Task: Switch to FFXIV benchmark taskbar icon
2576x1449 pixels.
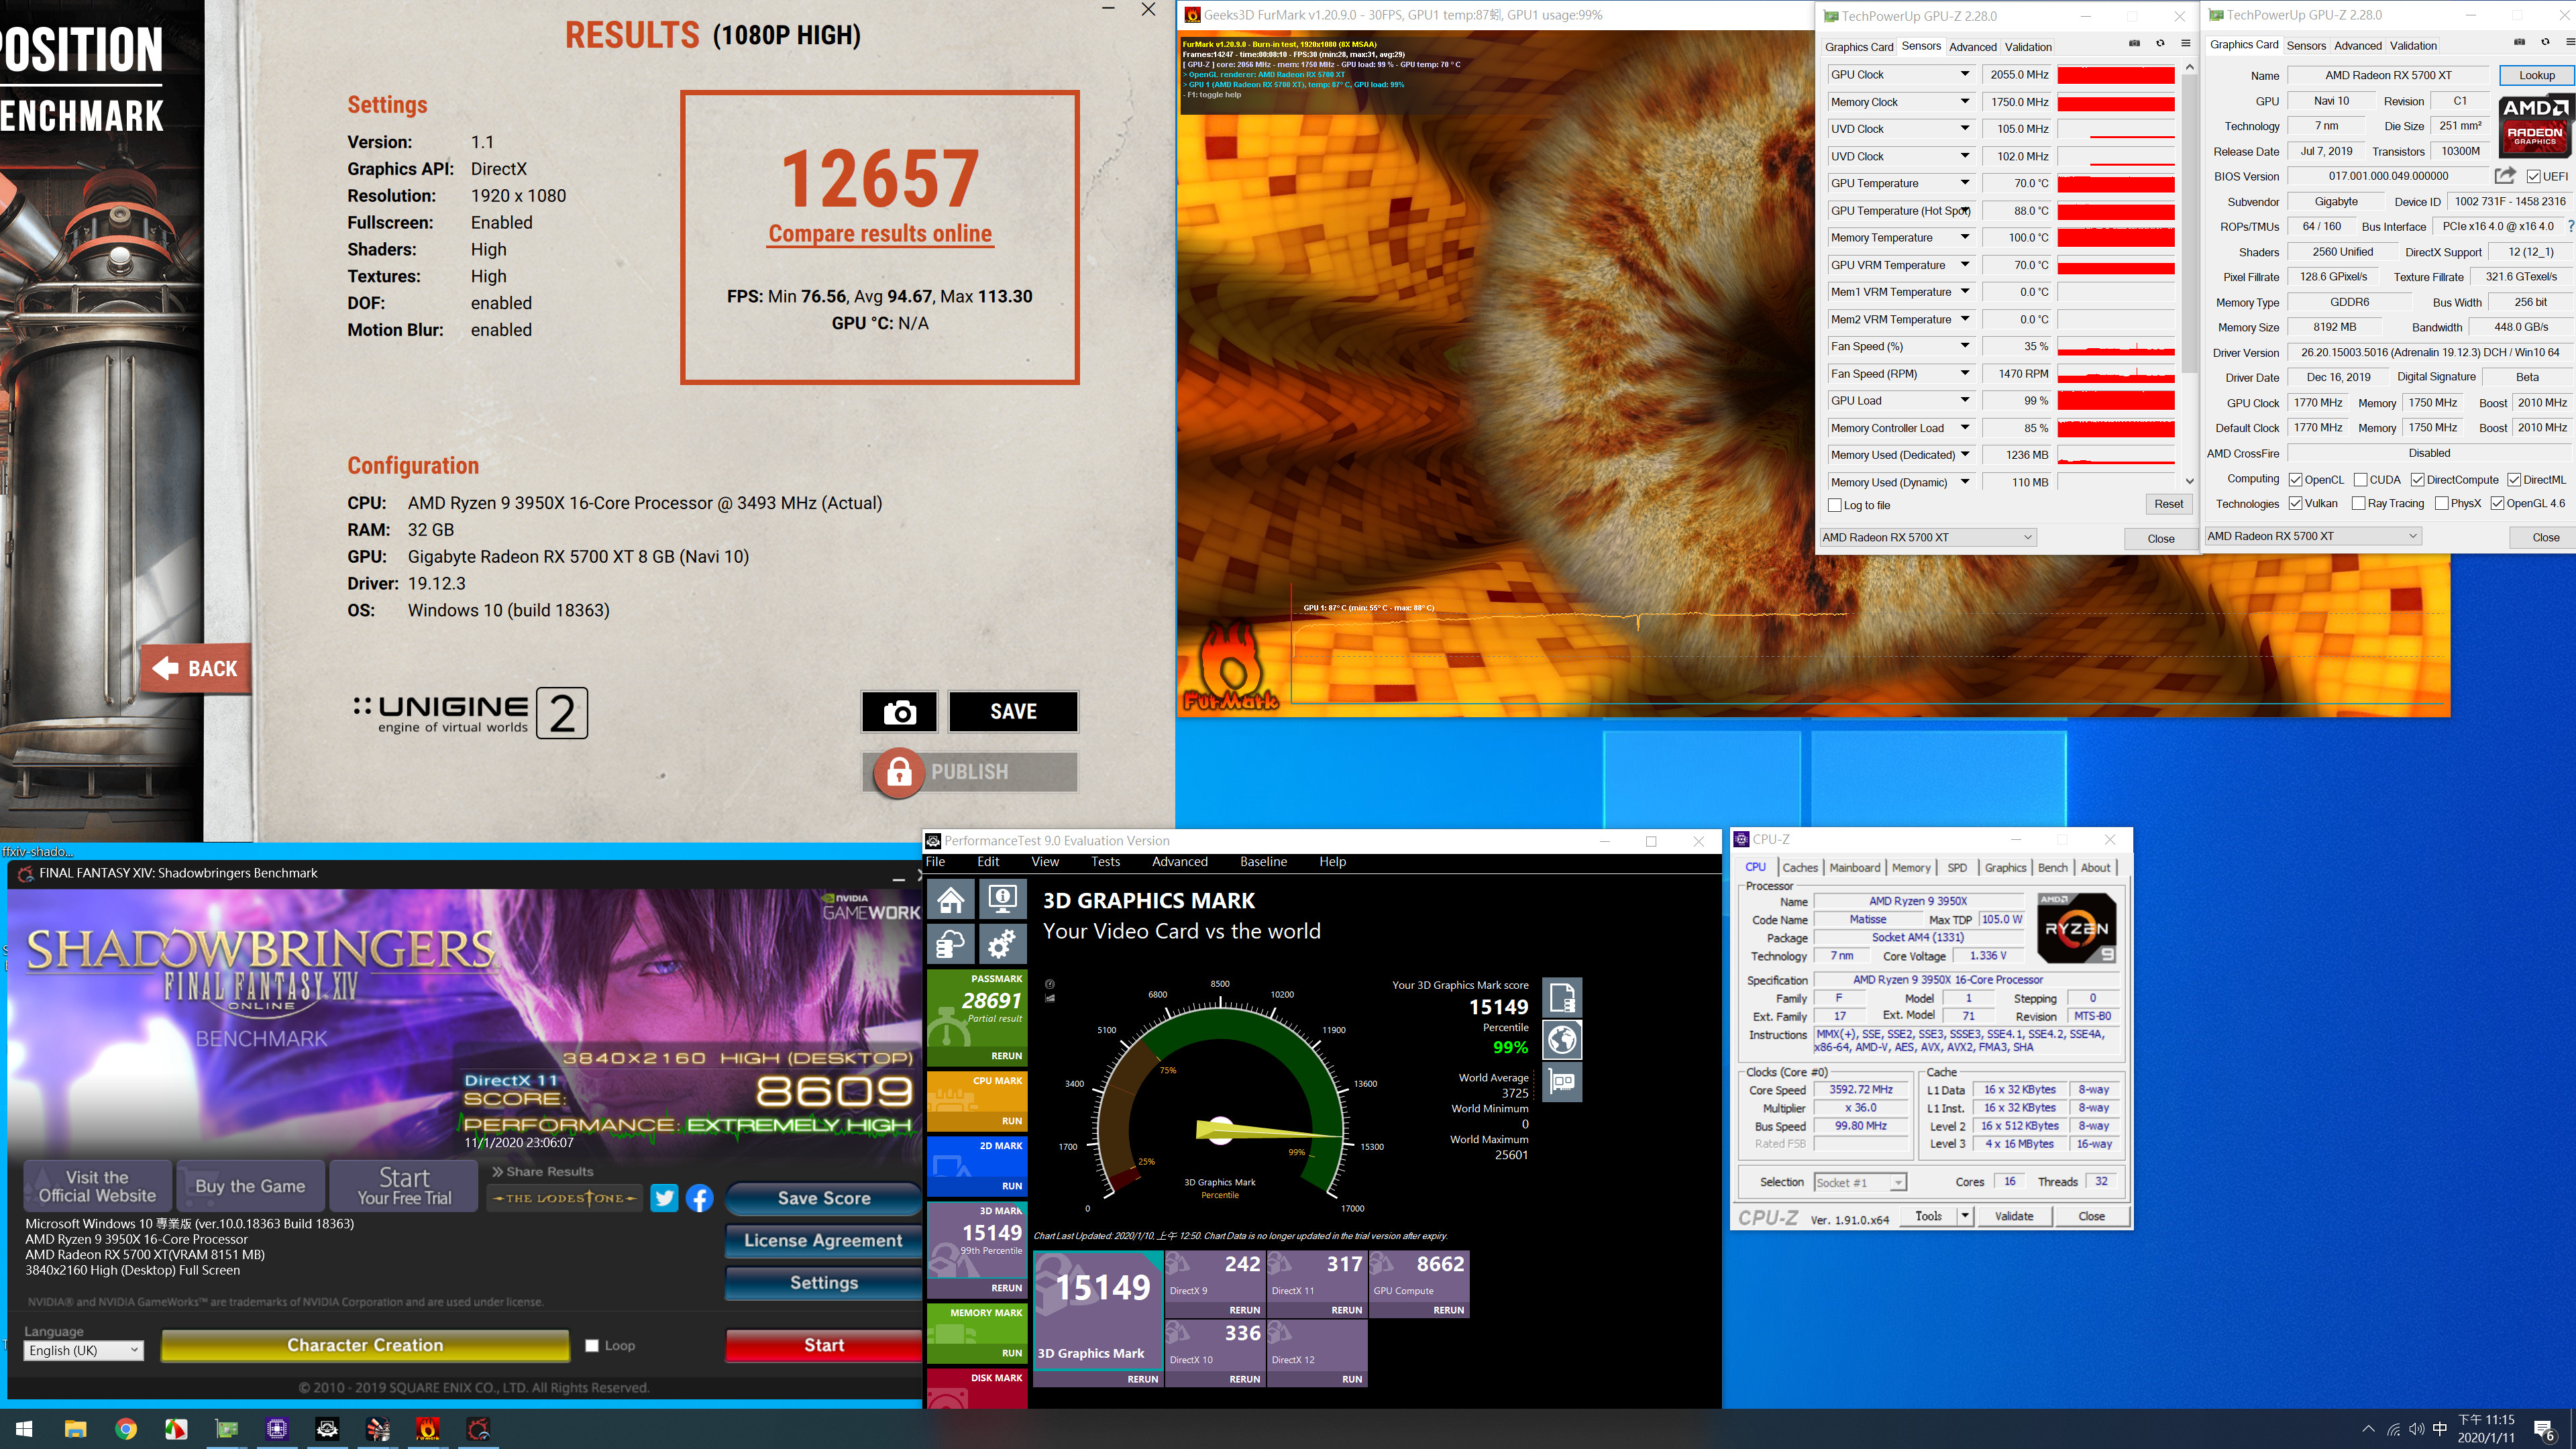Action: 478,1429
